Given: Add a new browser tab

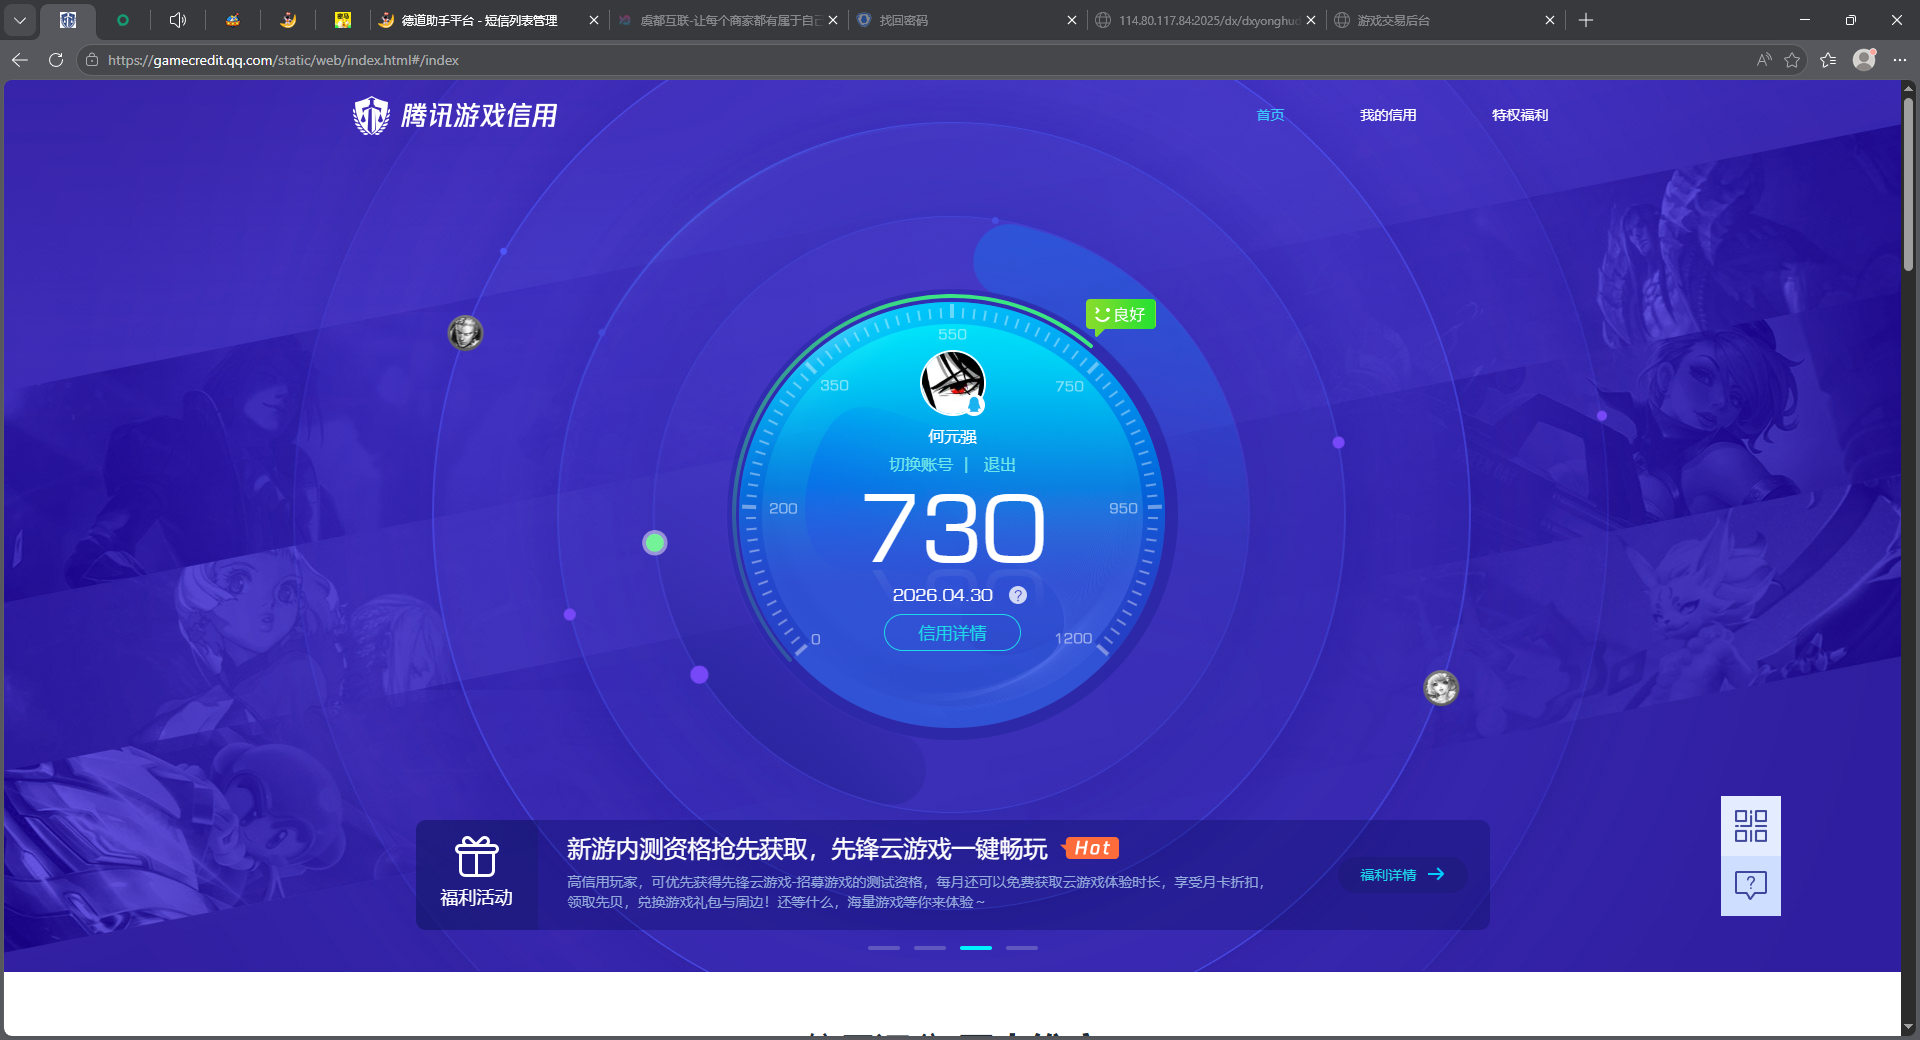Looking at the screenshot, I should point(1586,20).
